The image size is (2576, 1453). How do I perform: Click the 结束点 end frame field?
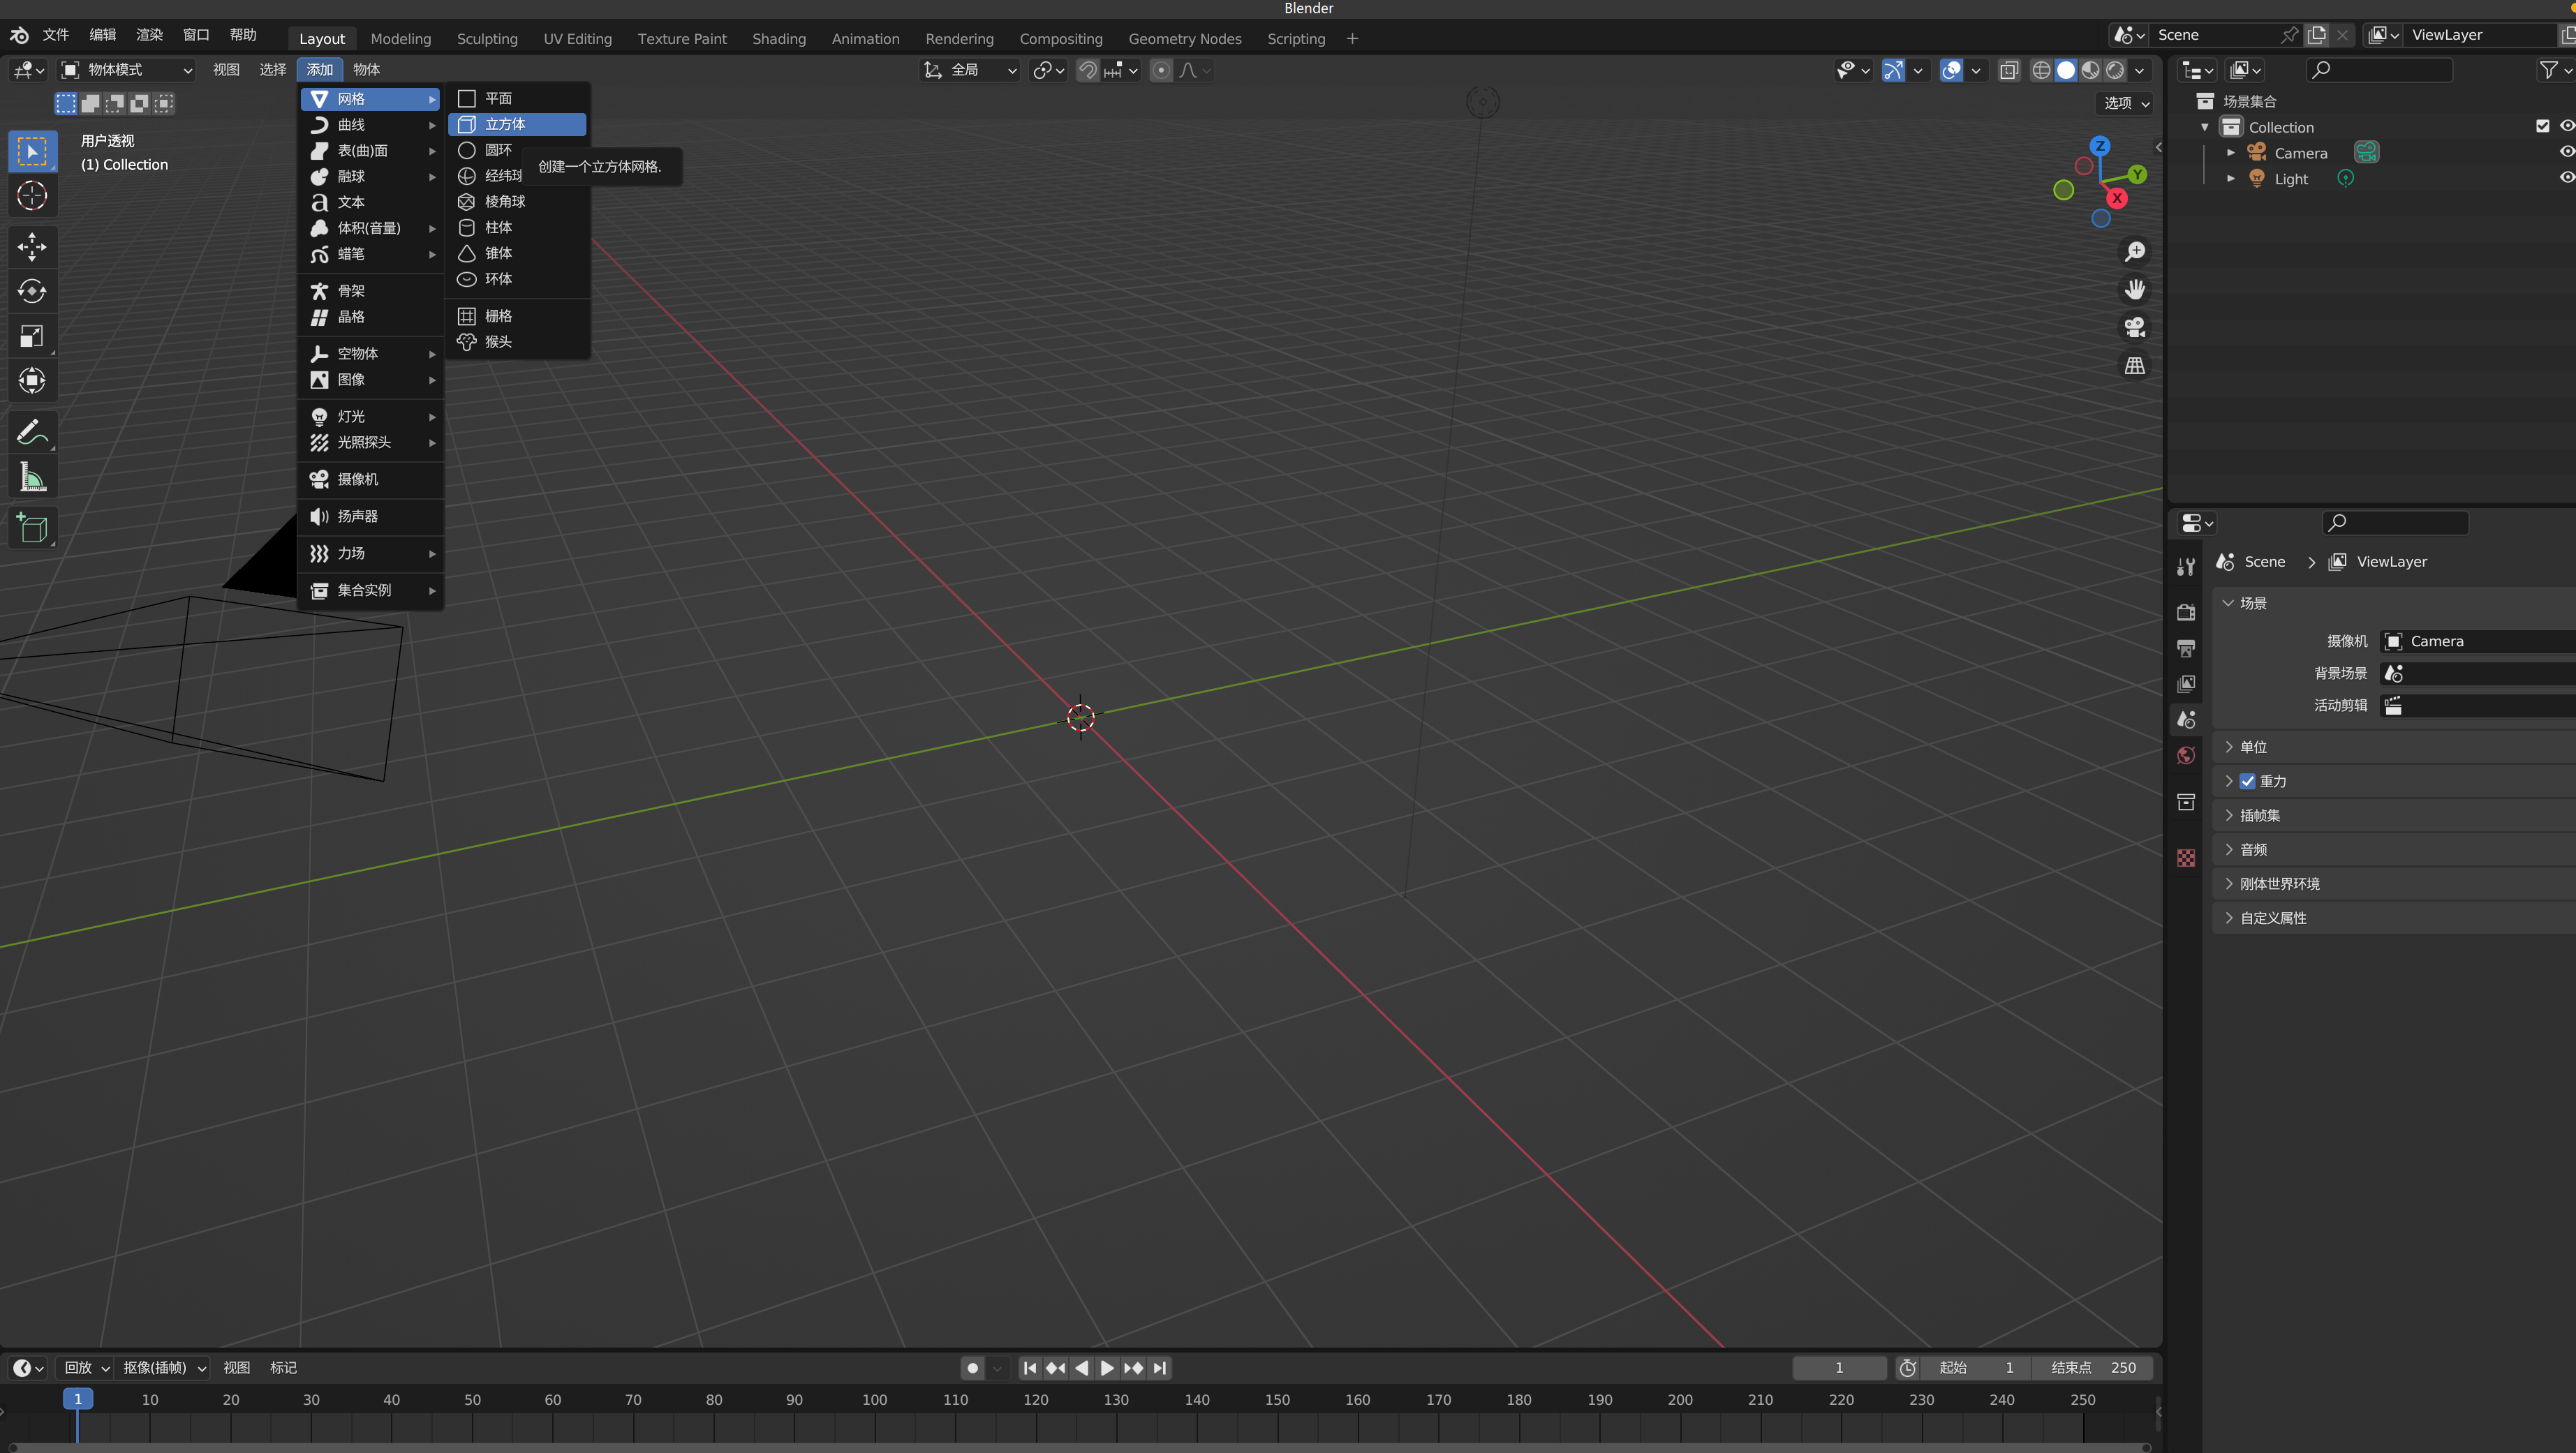coord(2093,1368)
